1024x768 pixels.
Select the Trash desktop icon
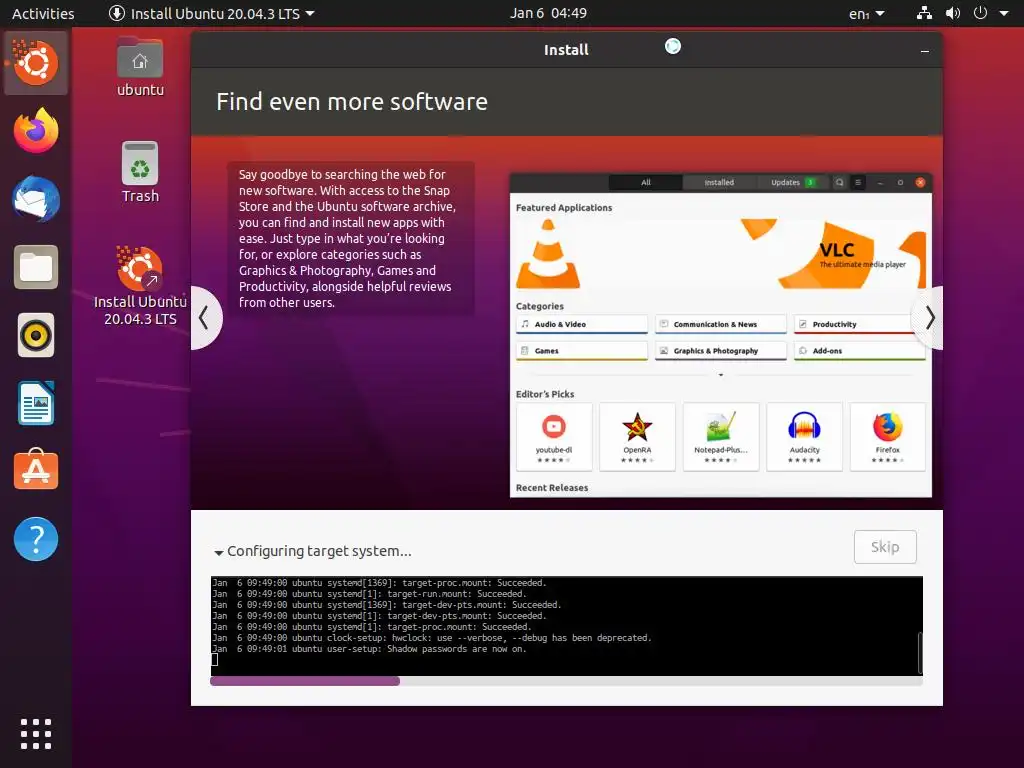click(x=140, y=172)
